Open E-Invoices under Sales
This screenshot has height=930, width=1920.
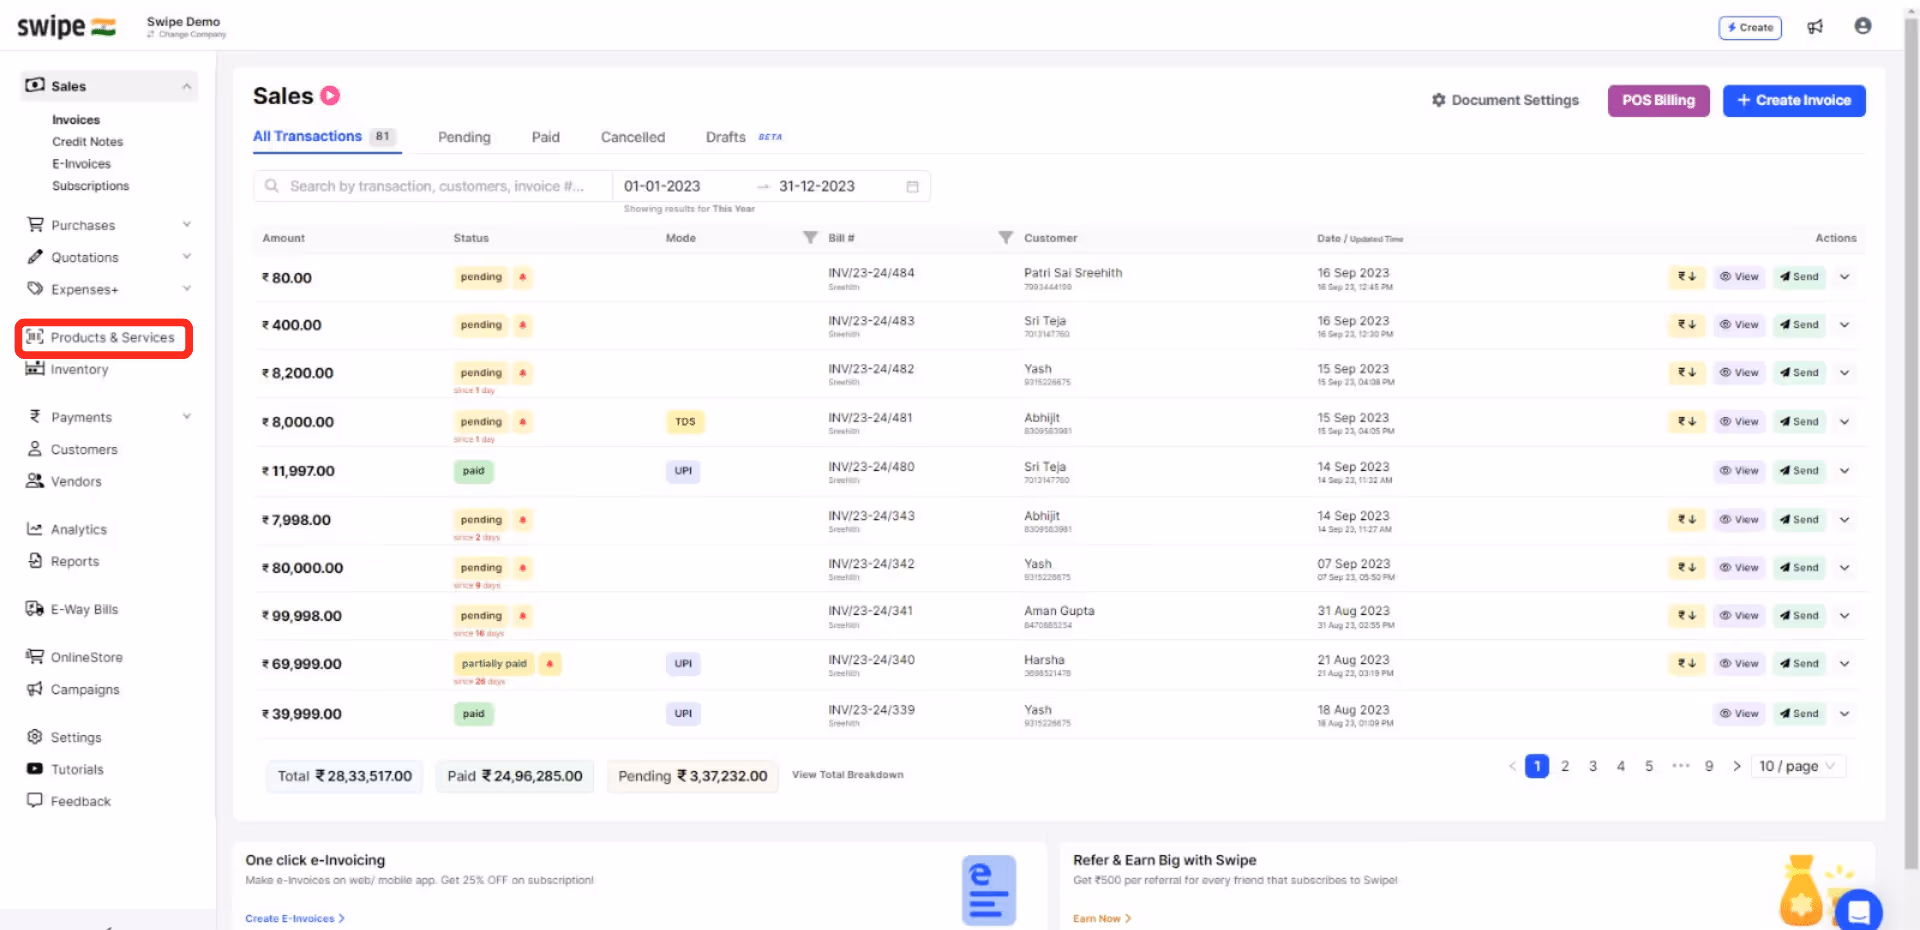(x=81, y=164)
